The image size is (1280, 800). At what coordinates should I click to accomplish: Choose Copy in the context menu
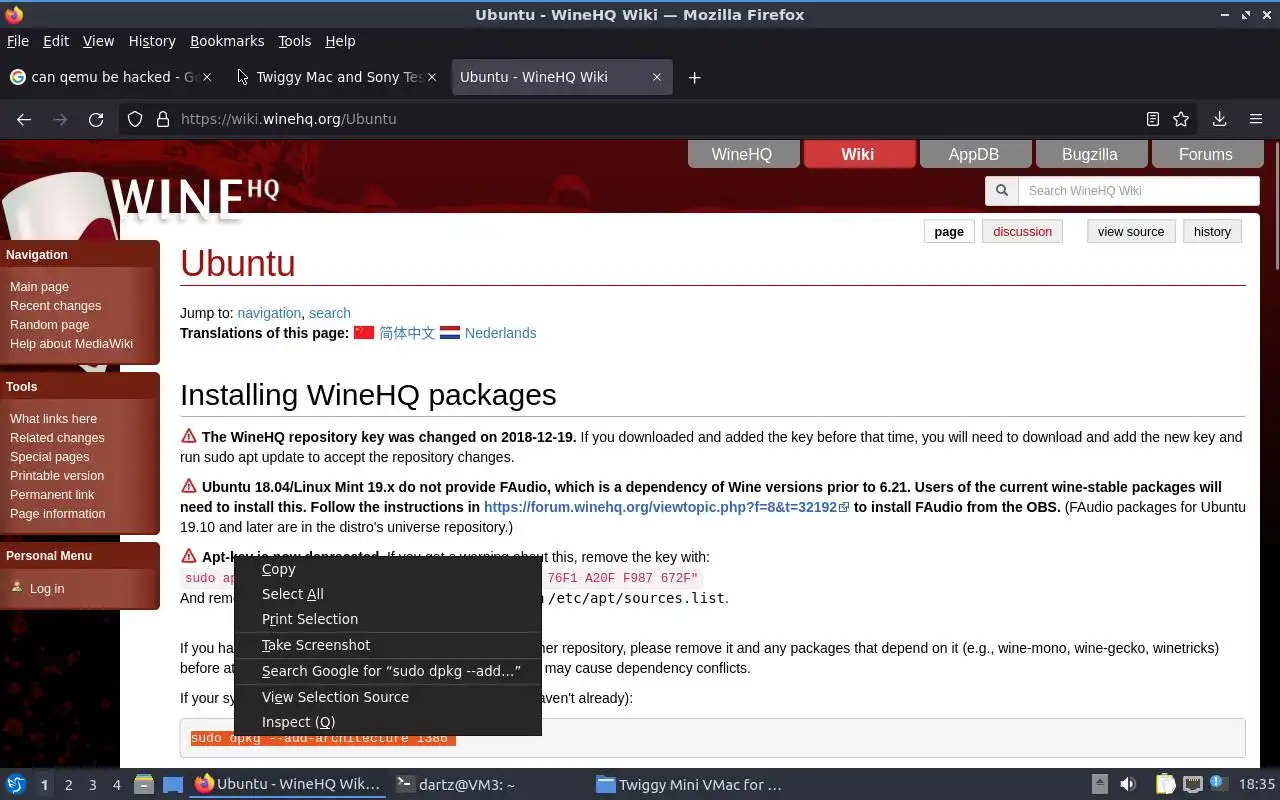coord(388,569)
